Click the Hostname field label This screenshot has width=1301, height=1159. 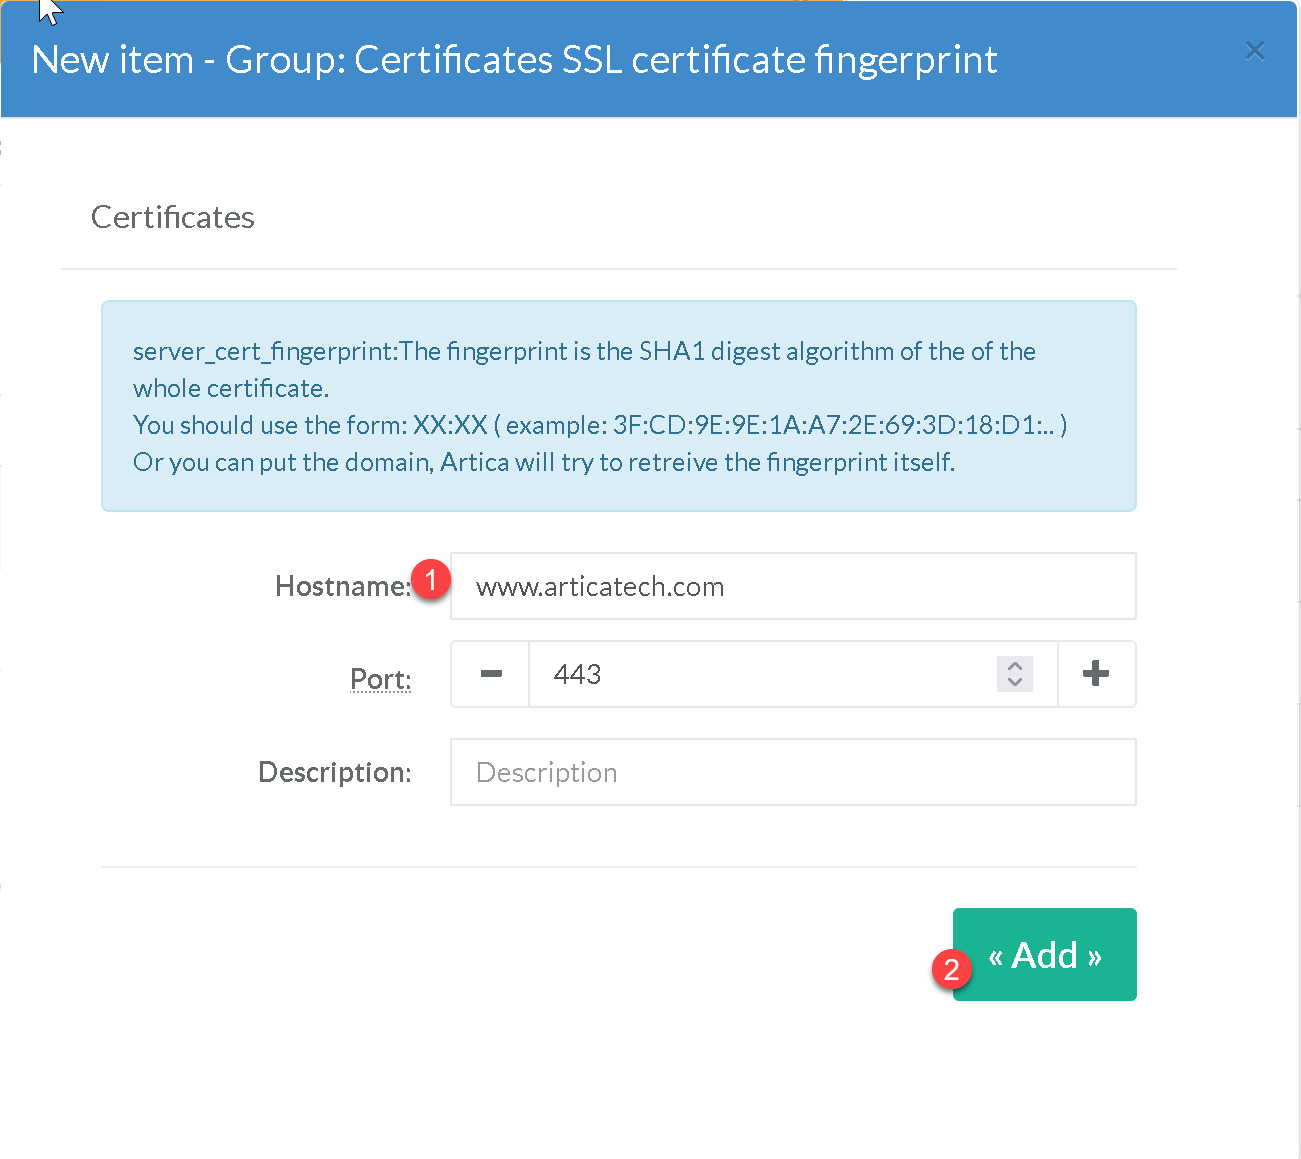[x=341, y=586]
